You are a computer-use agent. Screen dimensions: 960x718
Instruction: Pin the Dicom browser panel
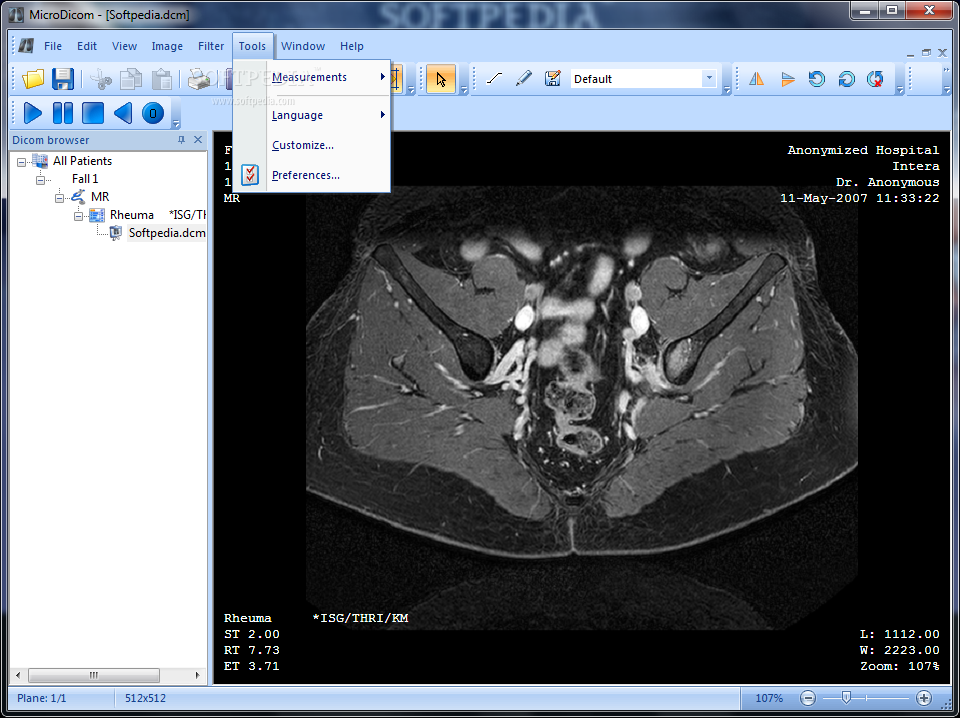[x=181, y=140]
